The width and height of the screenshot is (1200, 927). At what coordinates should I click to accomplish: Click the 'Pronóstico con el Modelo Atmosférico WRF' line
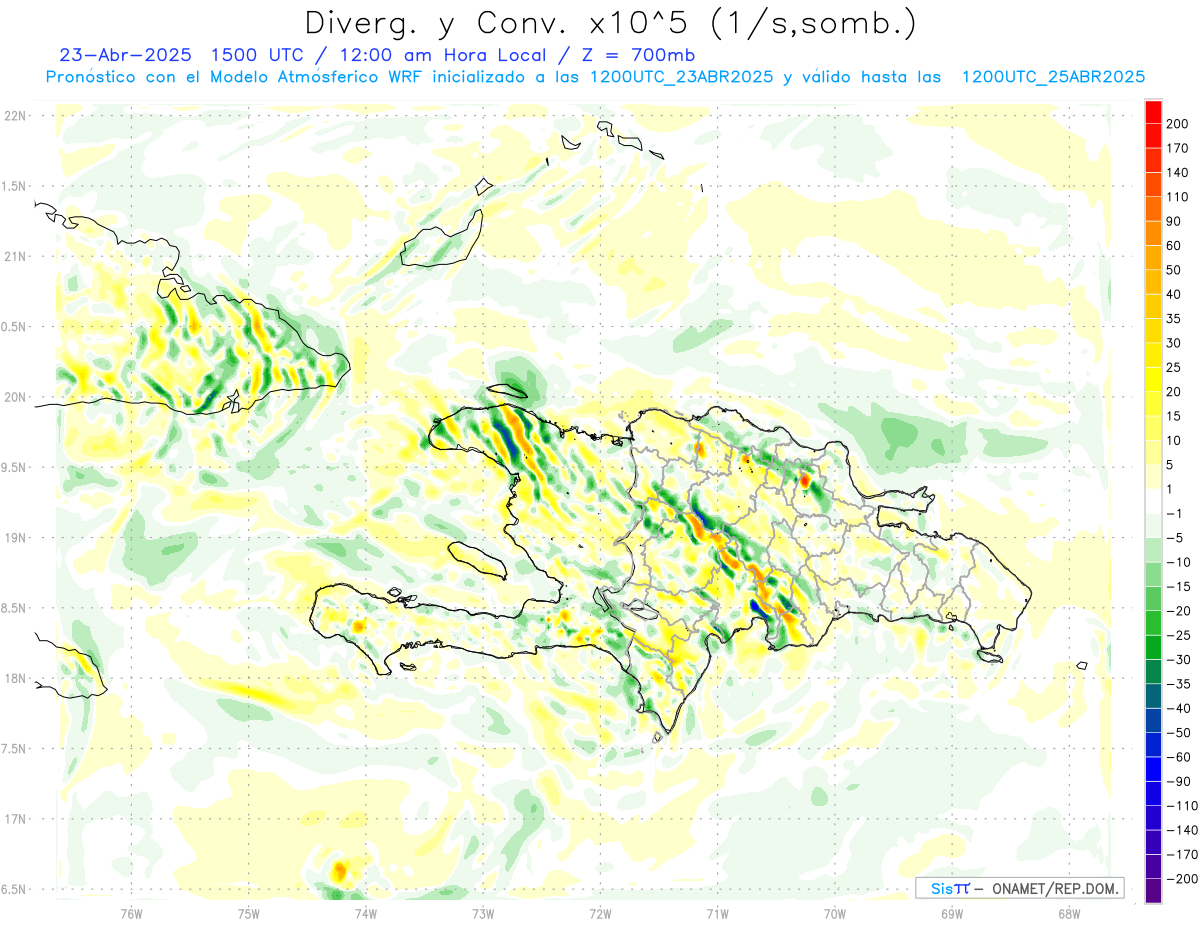click(235, 77)
